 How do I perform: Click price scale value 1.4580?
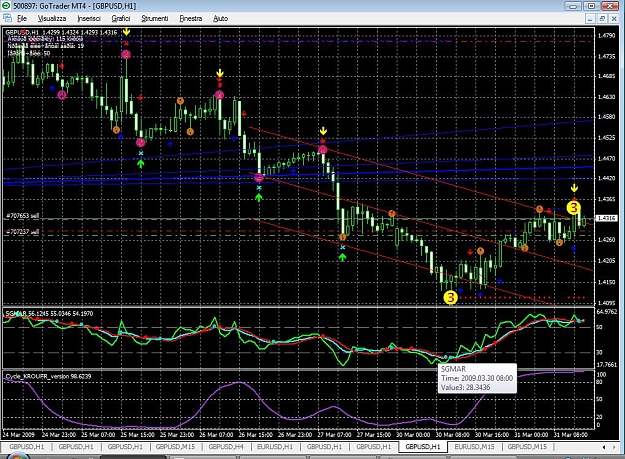[607, 117]
